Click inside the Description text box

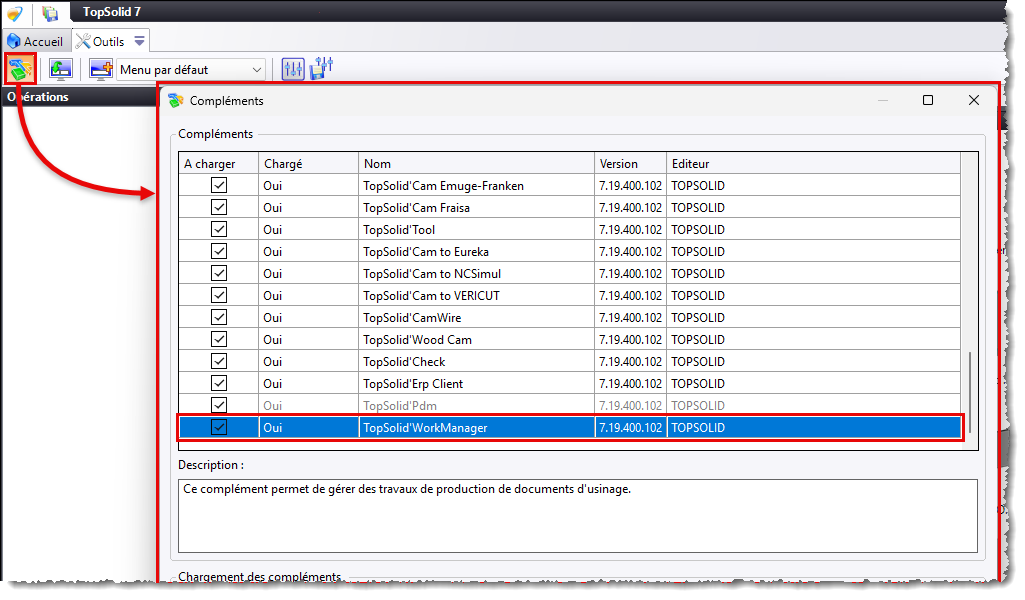(x=578, y=516)
